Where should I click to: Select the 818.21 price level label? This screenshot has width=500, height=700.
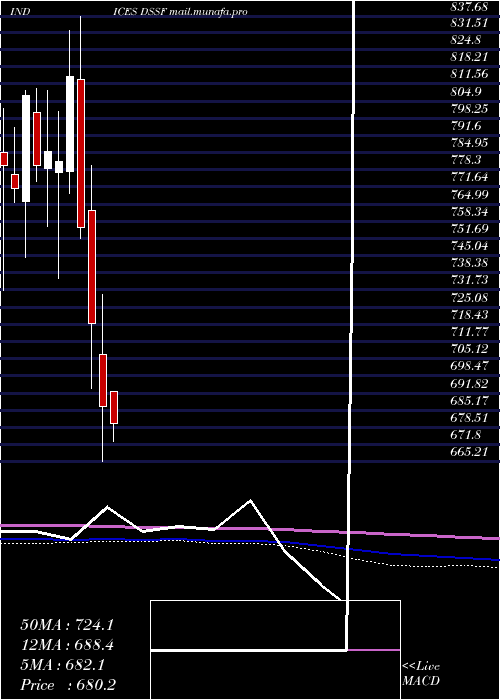pos(469,57)
